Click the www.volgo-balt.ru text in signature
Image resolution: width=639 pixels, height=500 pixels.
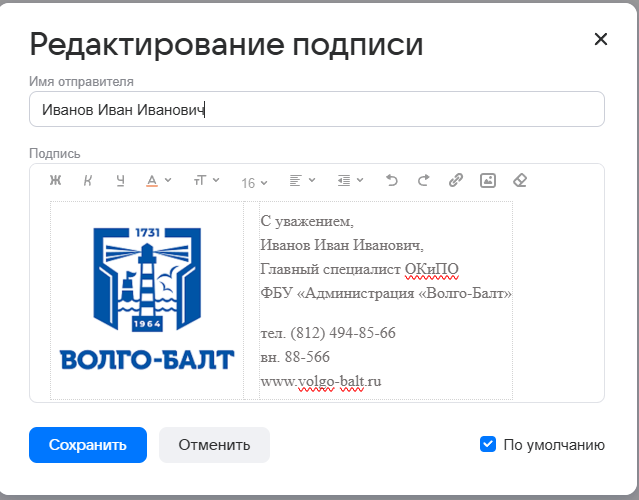(321, 381)
